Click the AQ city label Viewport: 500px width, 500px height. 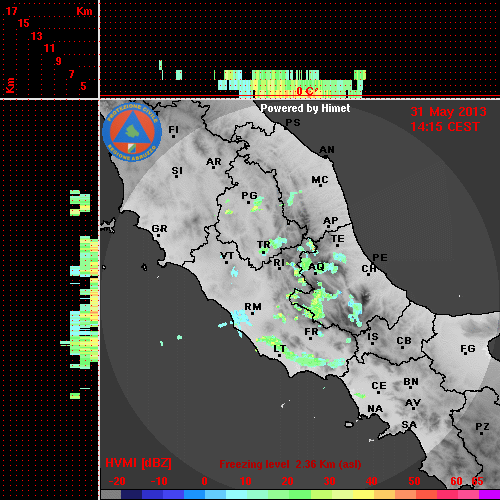tap(316, 267)
